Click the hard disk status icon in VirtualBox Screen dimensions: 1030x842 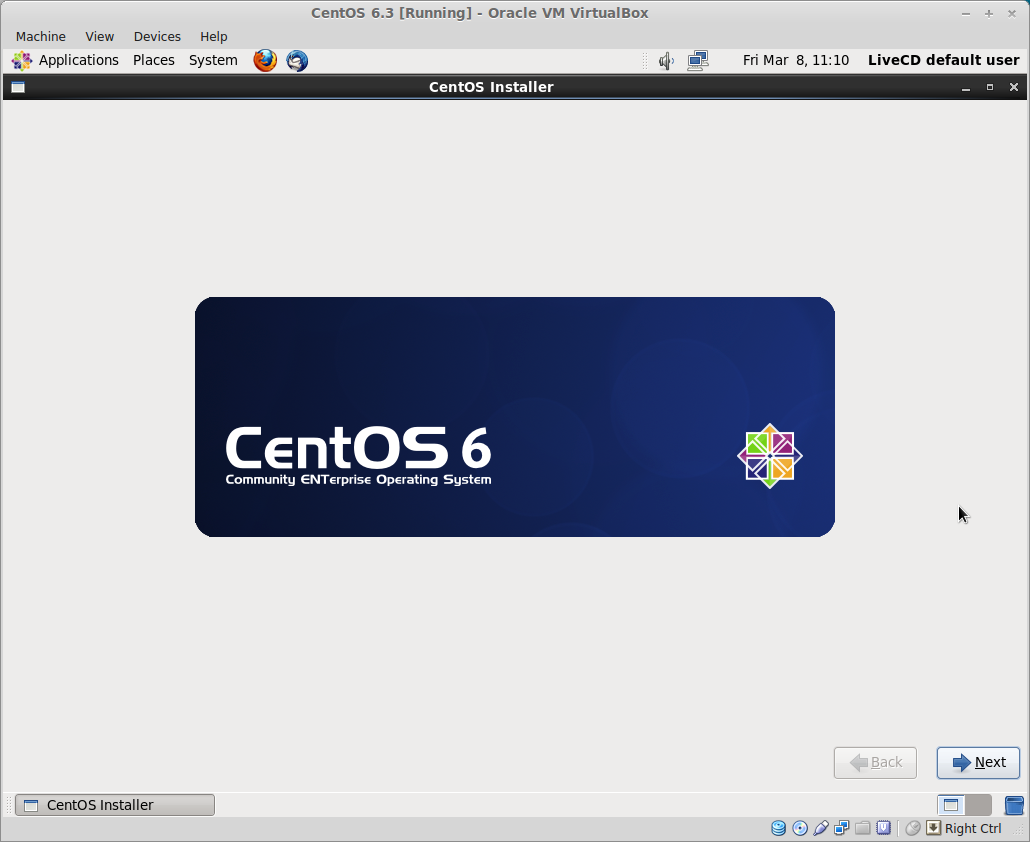click(x=779, y=828)
